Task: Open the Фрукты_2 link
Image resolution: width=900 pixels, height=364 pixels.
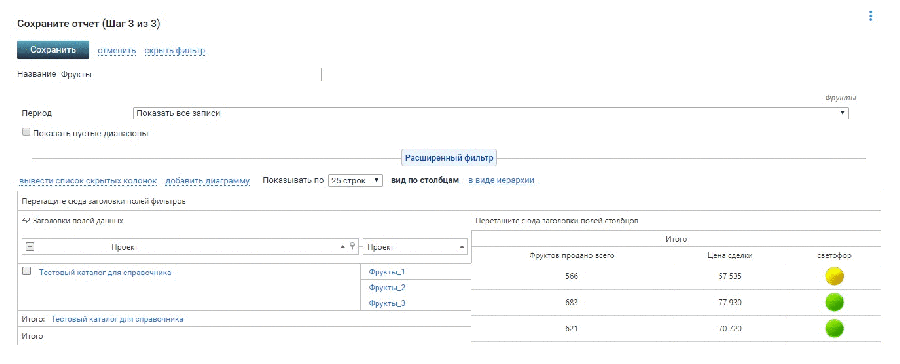Action: tap(387, 288)
